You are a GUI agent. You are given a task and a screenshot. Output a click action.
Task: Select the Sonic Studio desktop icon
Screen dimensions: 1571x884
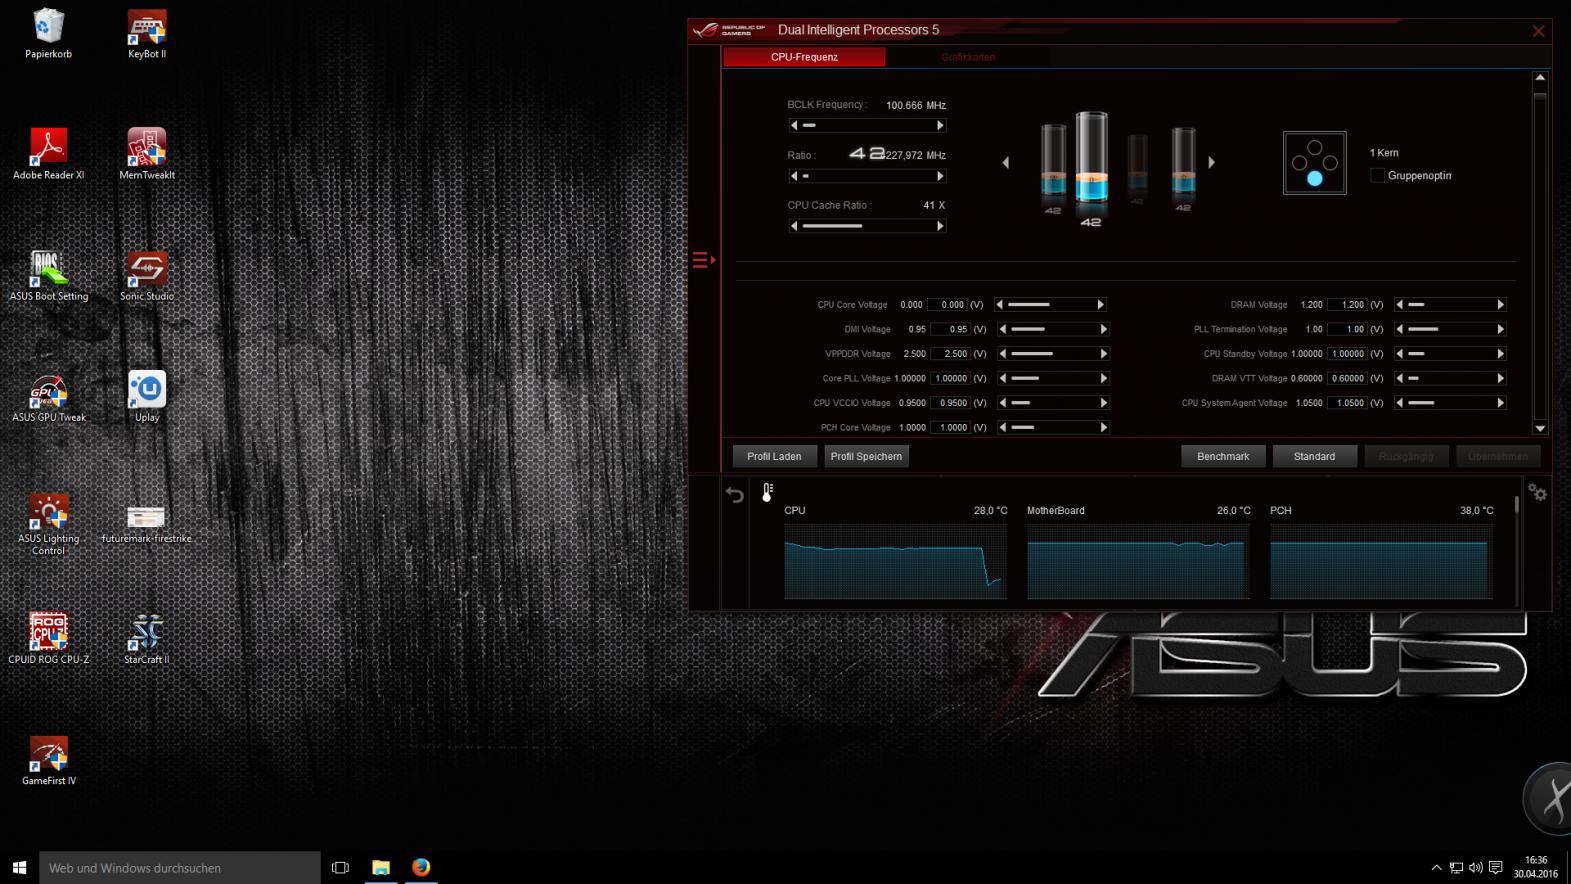[146, 275]
